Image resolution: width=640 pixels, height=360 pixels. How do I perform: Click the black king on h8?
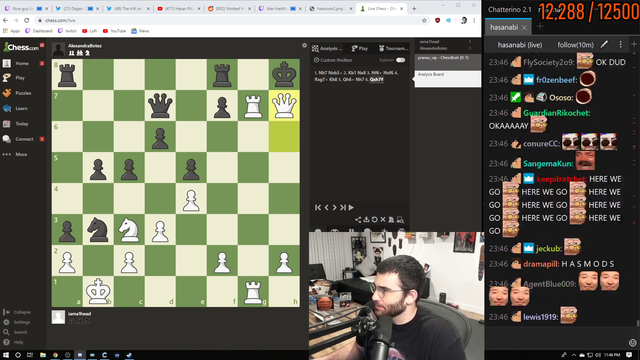tap(284, 74)
